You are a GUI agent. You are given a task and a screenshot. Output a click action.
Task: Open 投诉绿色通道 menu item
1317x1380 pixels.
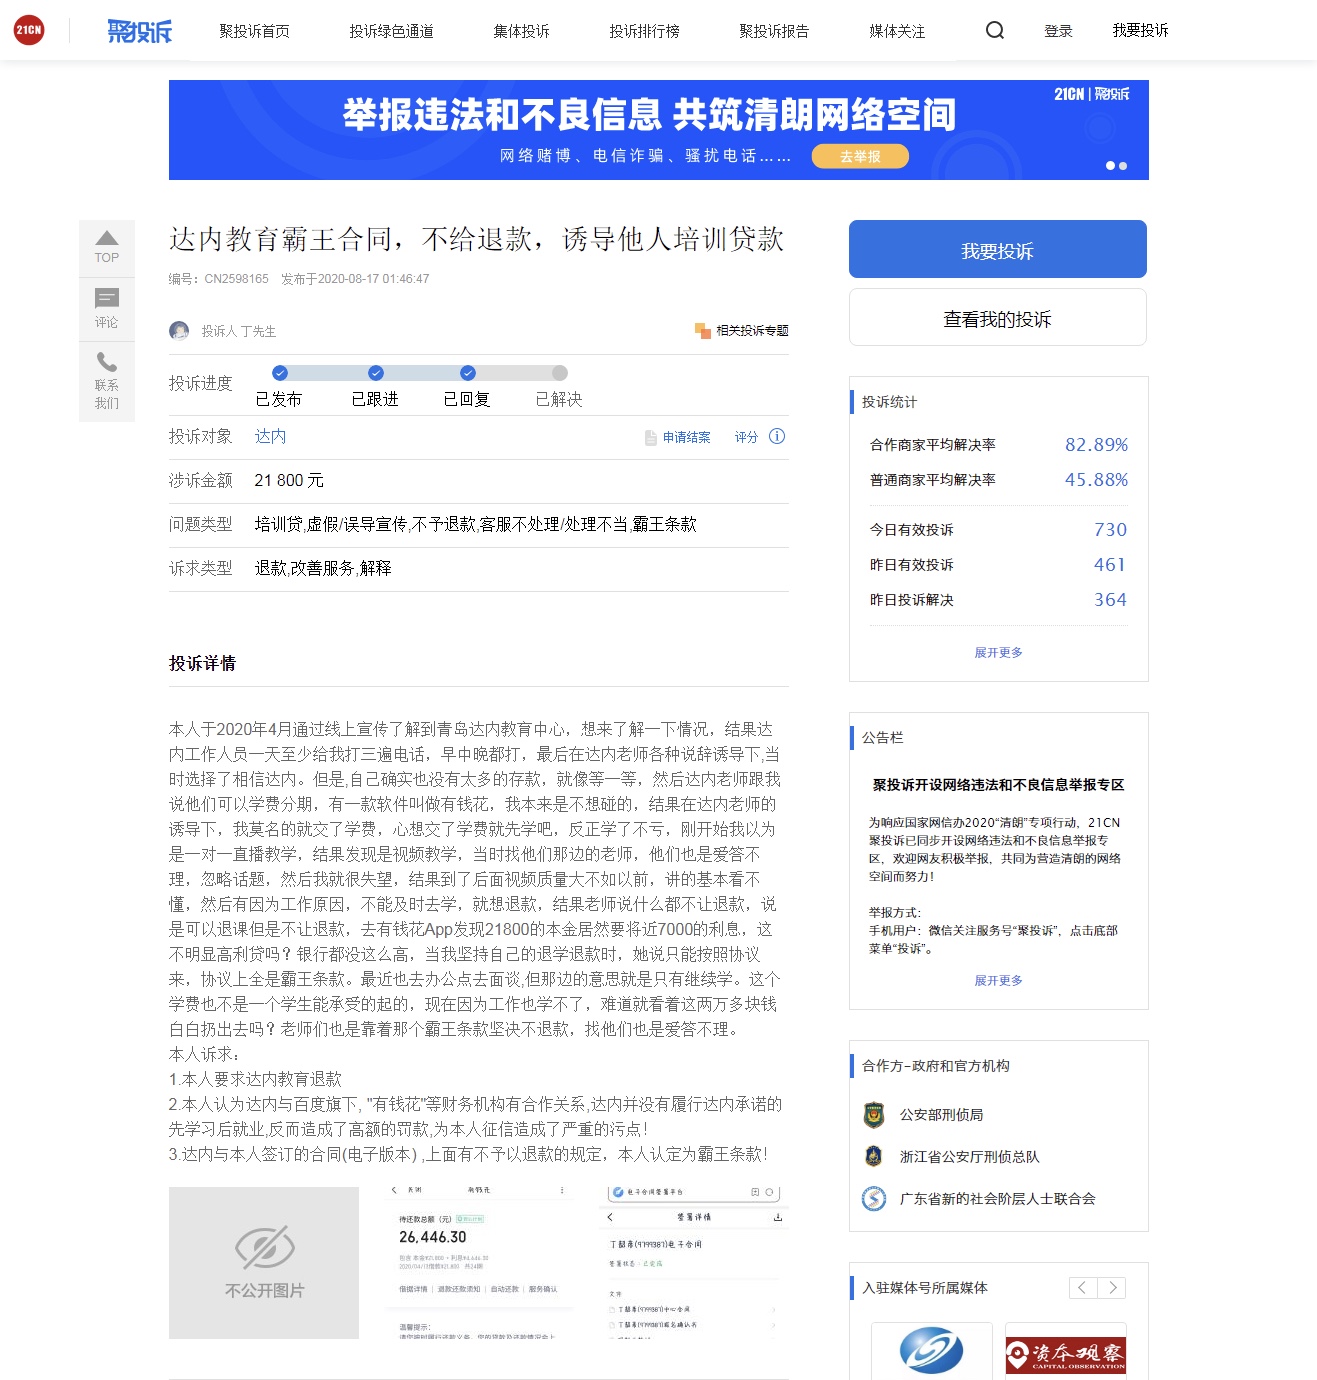(392, 31)
